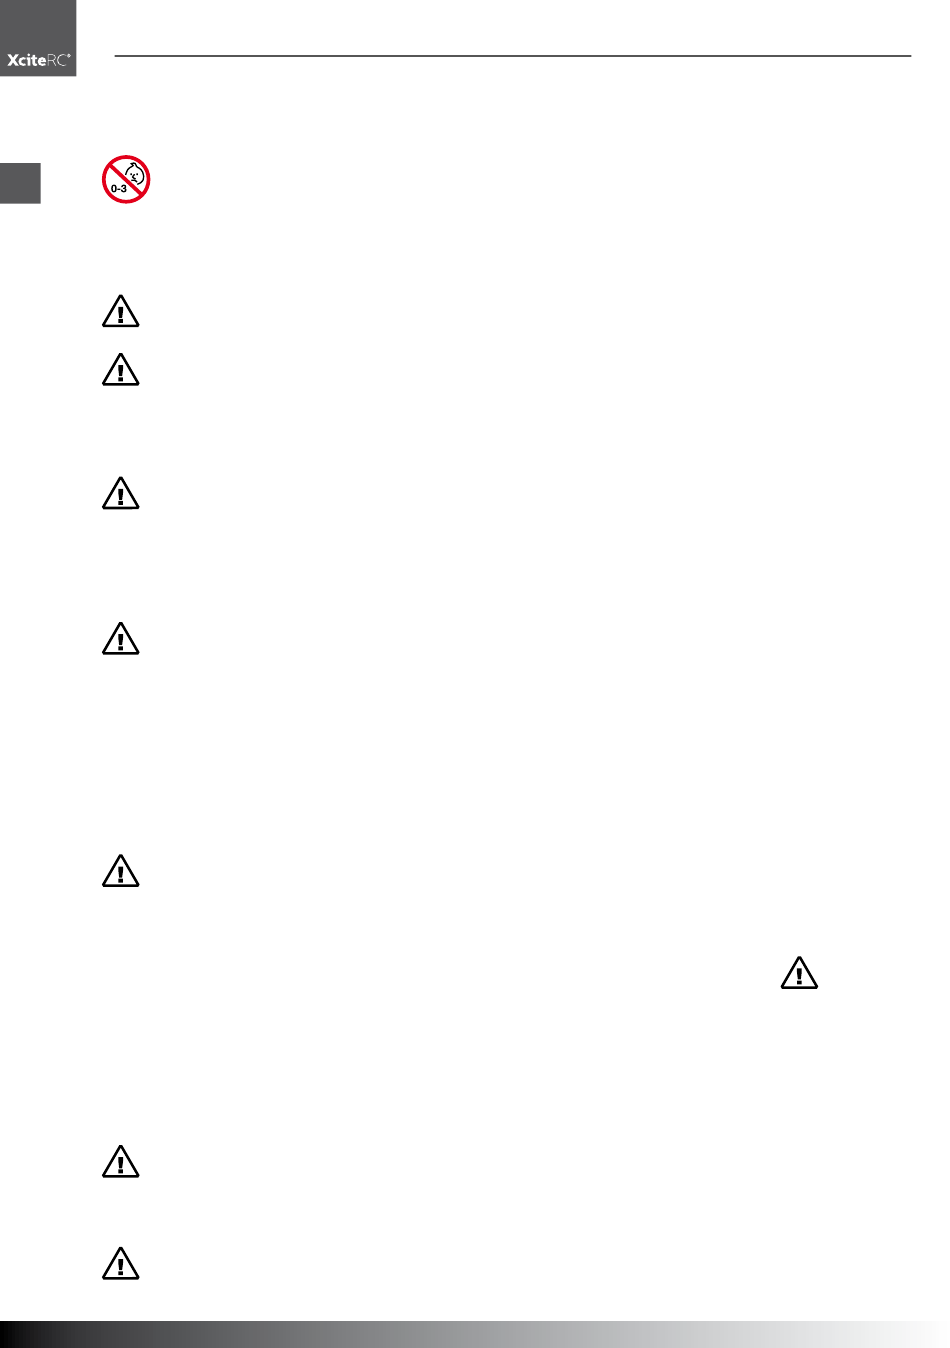The width and height of the screenshot is (950, 1348).
Task: Click the exclamation mark inside the topmost warning triangle
Action: 121,315
